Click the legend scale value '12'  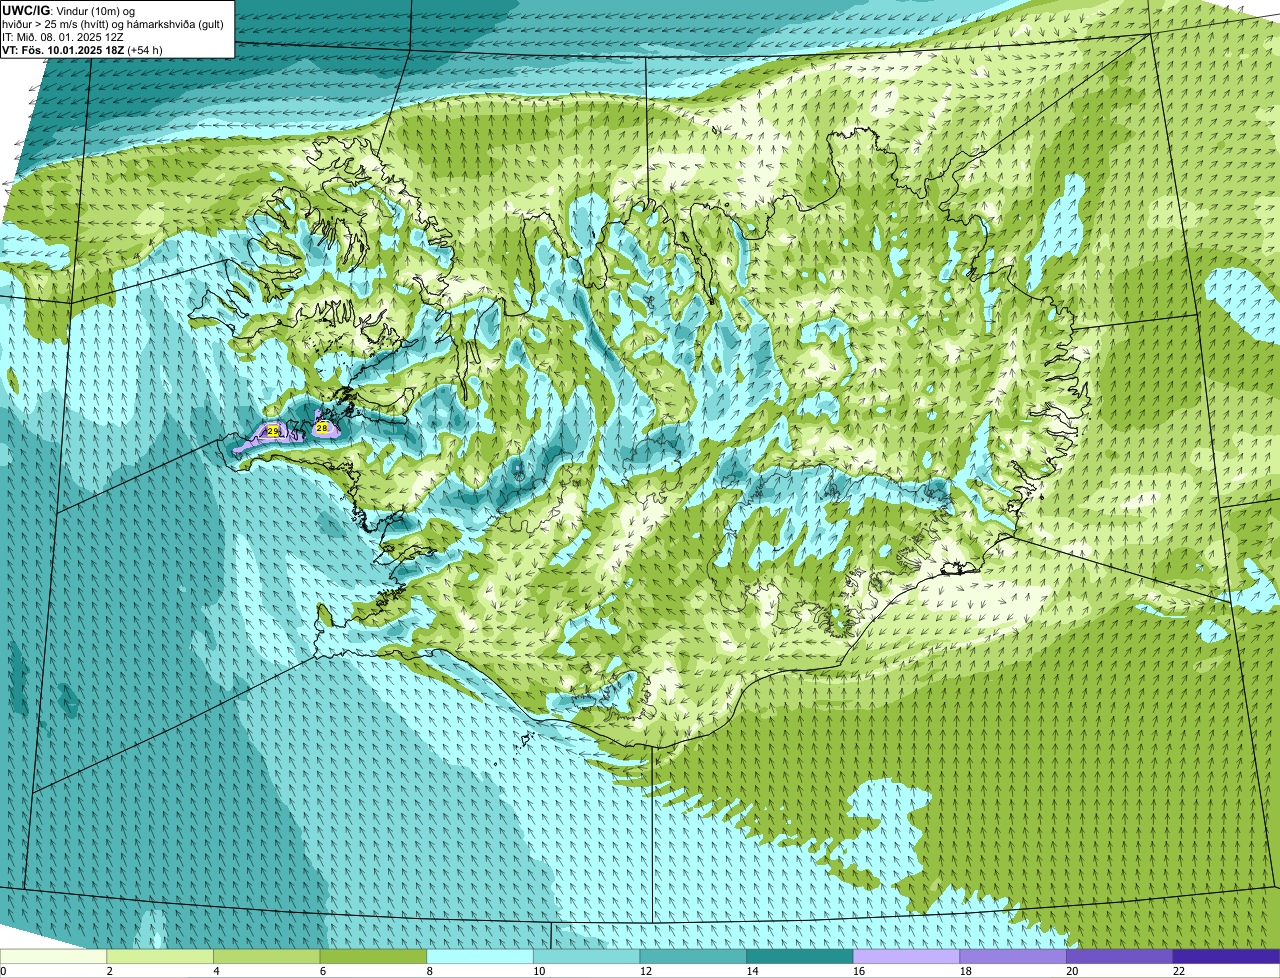(646, 971)
